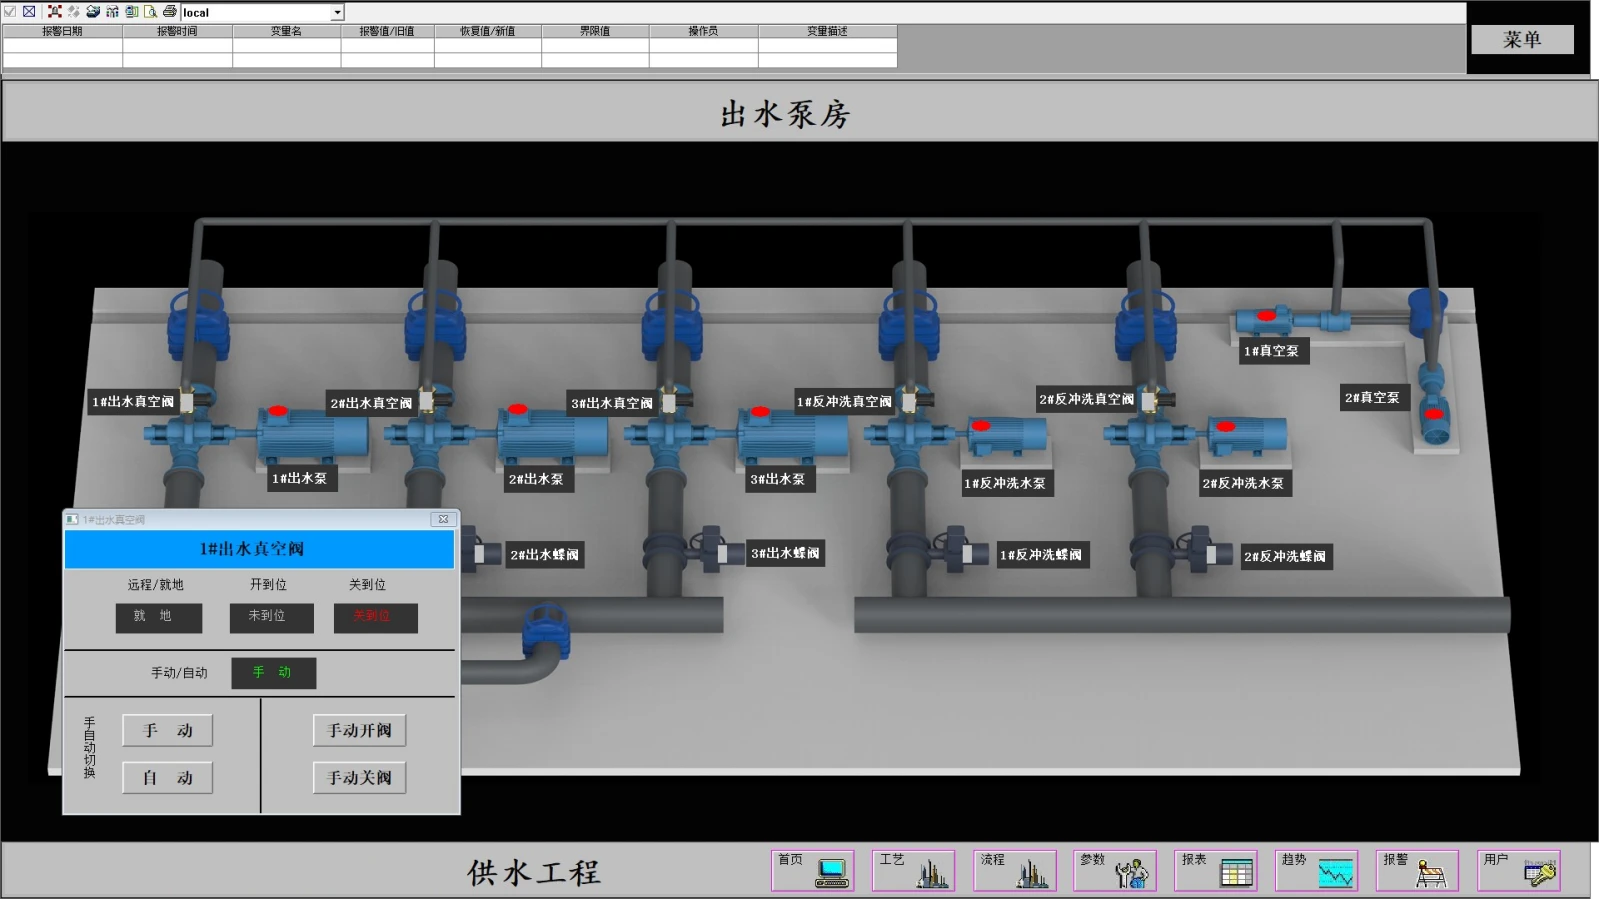The image size is (1599, 899).
Task: Open the 工艺 process navigation tab
Action: coord(913,870)
